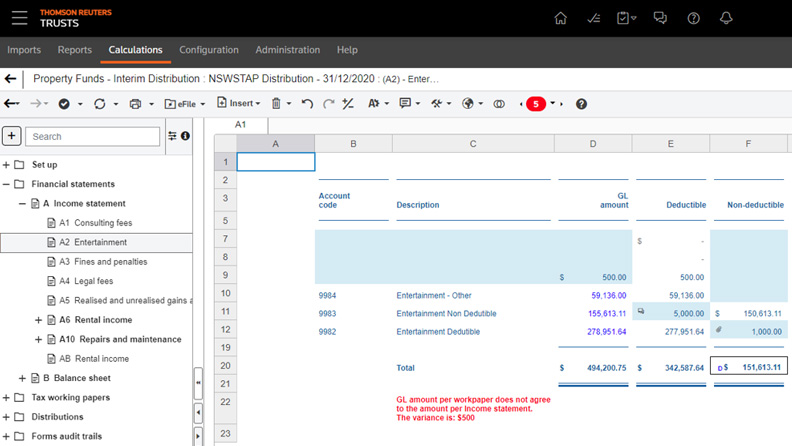This screenshot has height=446, width=792.
Task: Open the Insert dropdown menu
Action: point(239,103)
